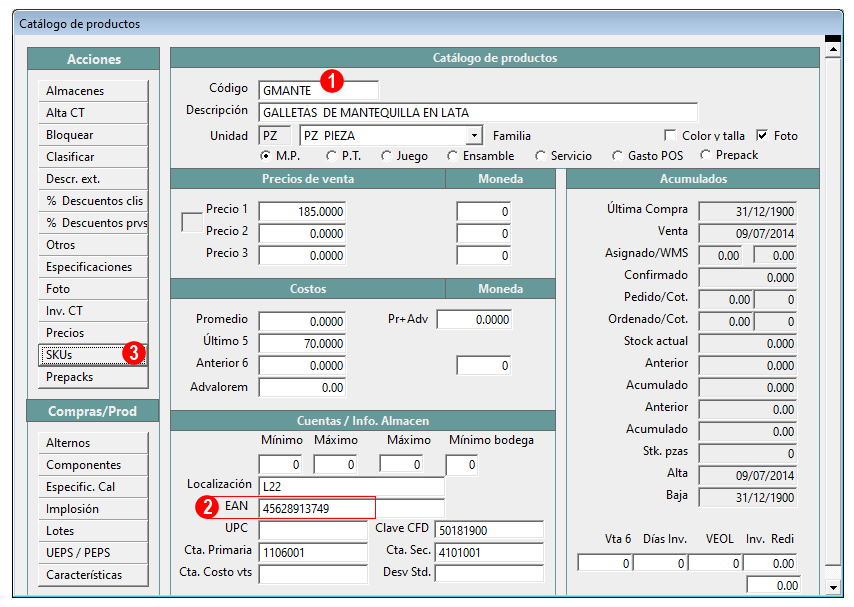This screenshot has width=854, height=607.
Task: Select Gasto POS radio option
Action: coord(617,156)
